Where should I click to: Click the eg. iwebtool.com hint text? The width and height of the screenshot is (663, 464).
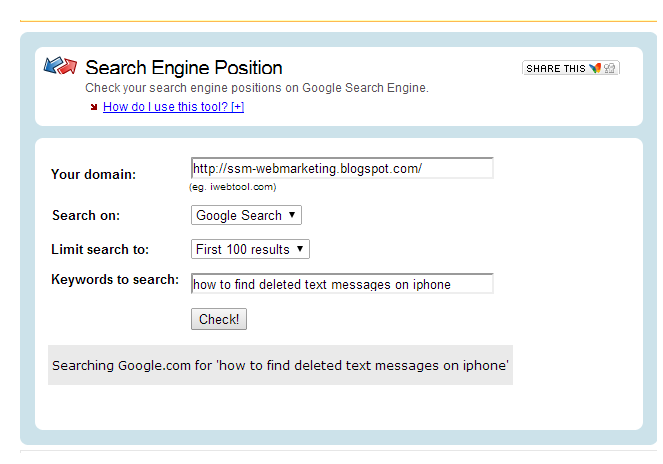click(233, 187)
